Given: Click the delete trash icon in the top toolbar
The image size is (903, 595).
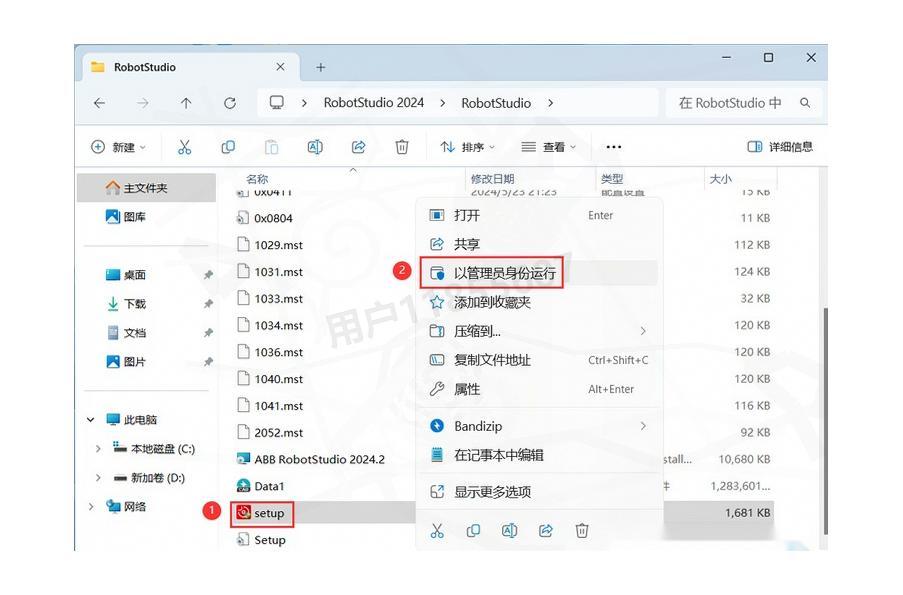Looking at the screenshot, I should click(x=402, y=147).
